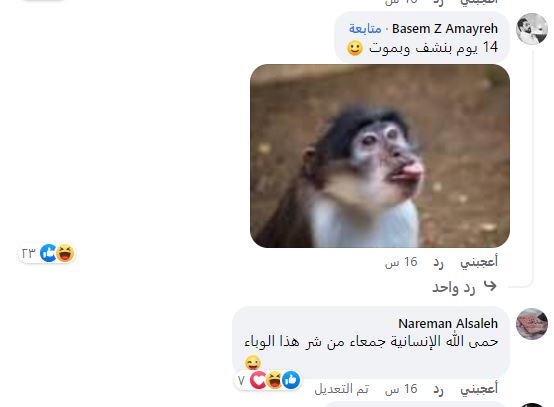This screenshot has height=407, width=554.
Task: Like Nareman Alsaleh's comment using أعجبني
Action: click(x=479, y=389)
